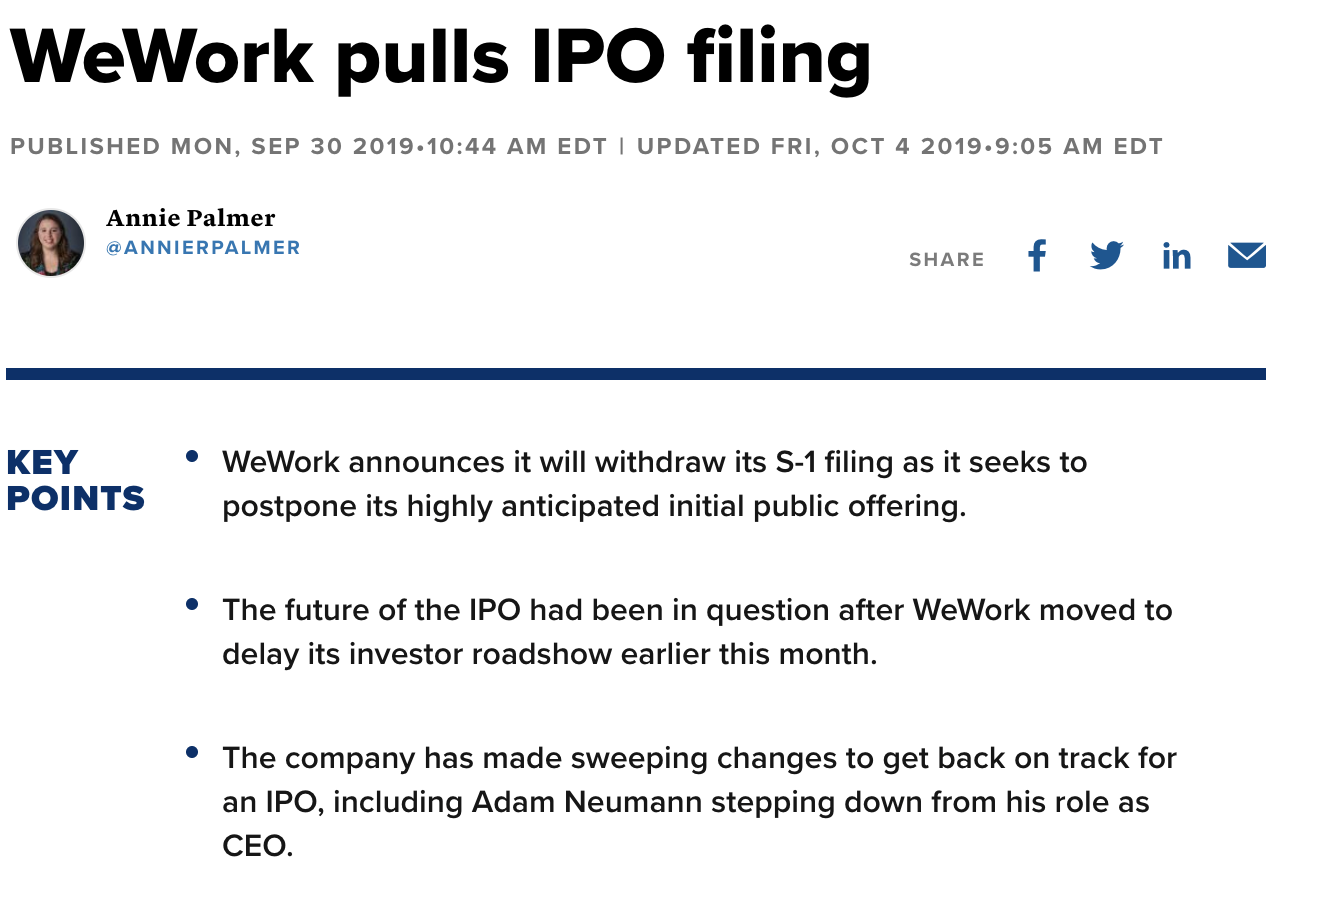Image resolution: width=1320 pixels, height=904 pixels.
Task: Click the key point about investor roadshow delay
Action: pos(696,632)
